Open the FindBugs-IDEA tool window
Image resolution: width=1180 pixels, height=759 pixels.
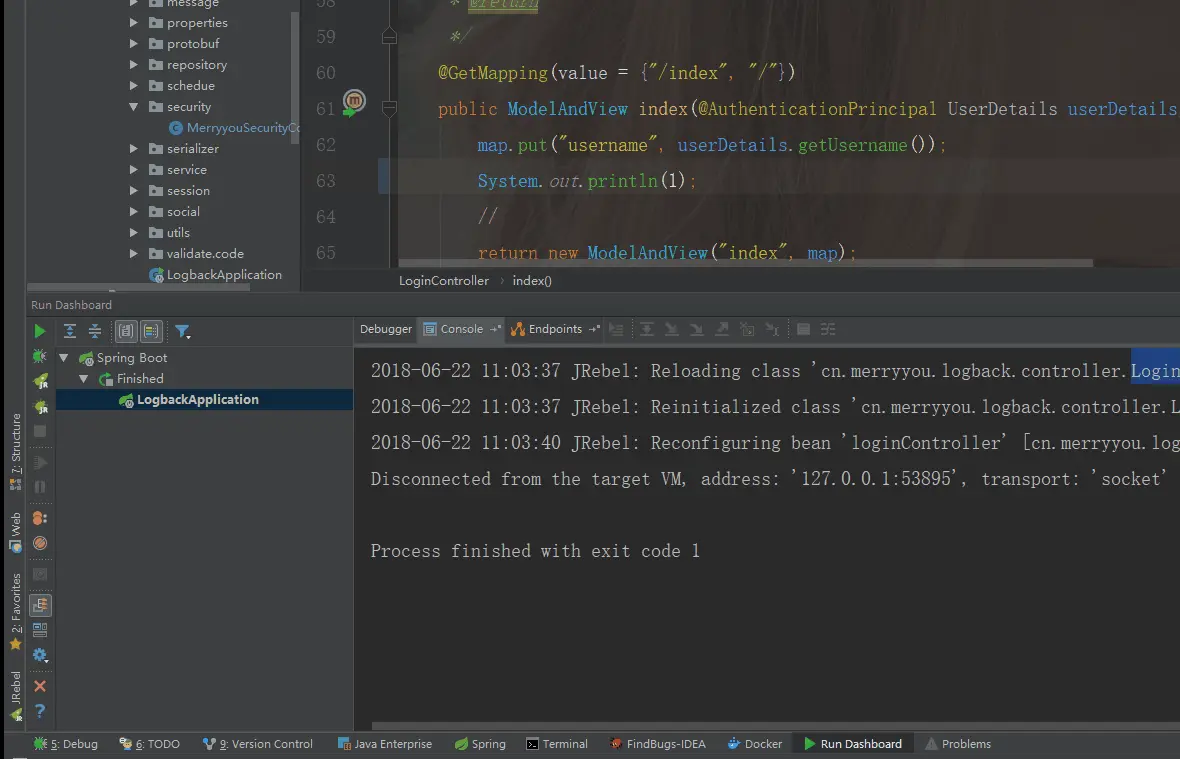pyautogui.click(x=658, y=744)
